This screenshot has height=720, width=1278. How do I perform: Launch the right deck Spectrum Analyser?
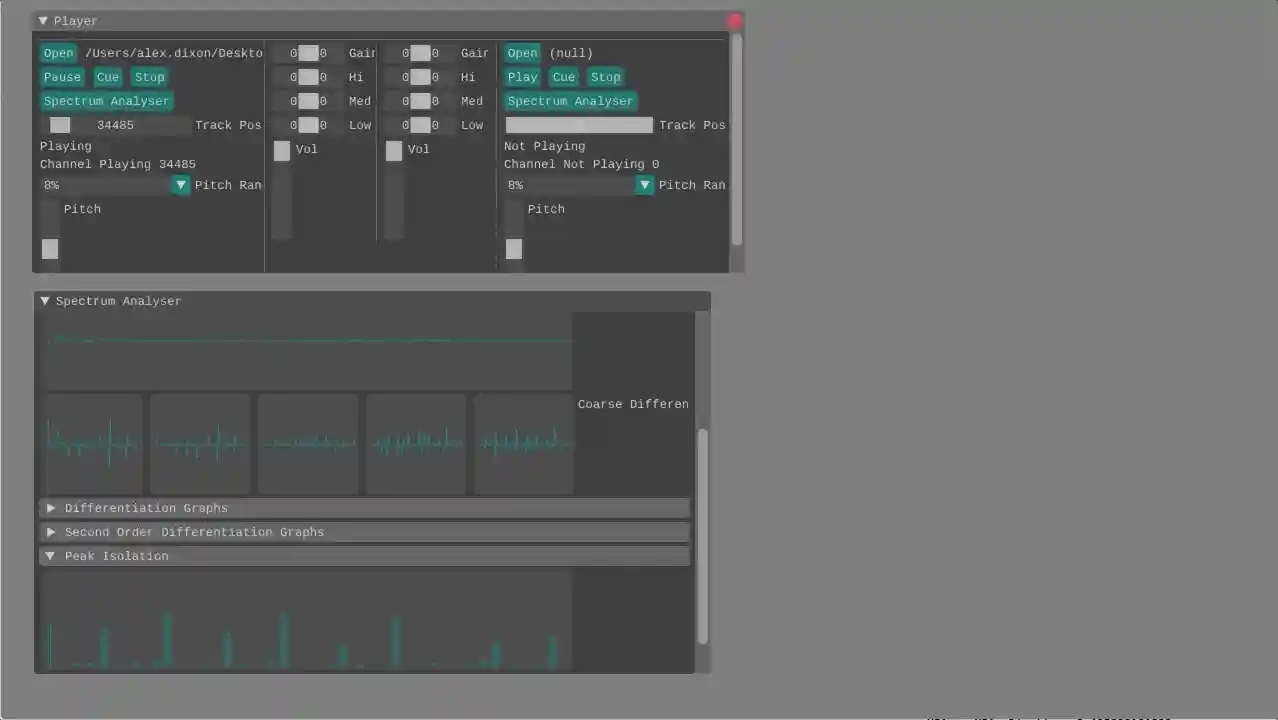click(x=570, y=100)
